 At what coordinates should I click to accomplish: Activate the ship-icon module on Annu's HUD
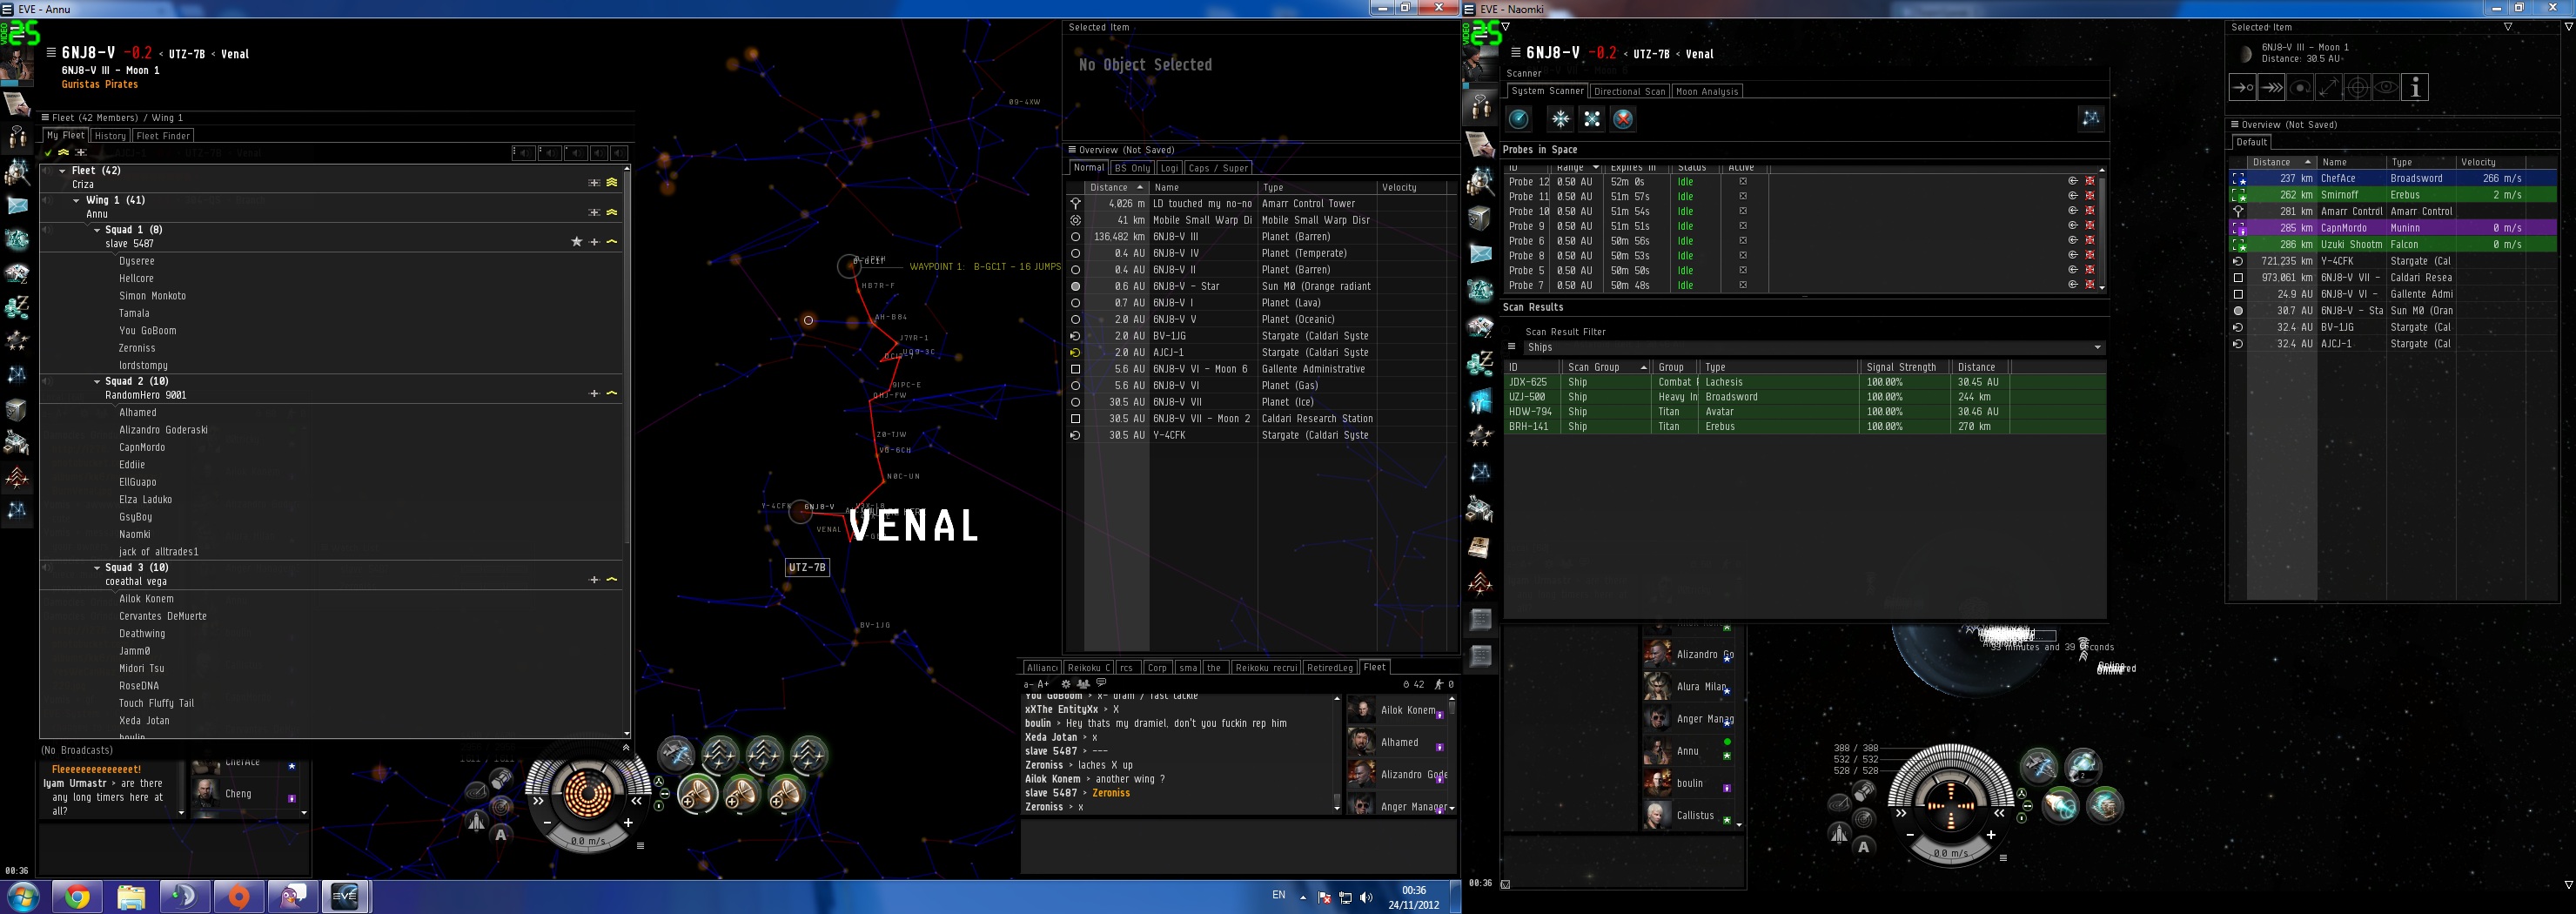point(676,753)
